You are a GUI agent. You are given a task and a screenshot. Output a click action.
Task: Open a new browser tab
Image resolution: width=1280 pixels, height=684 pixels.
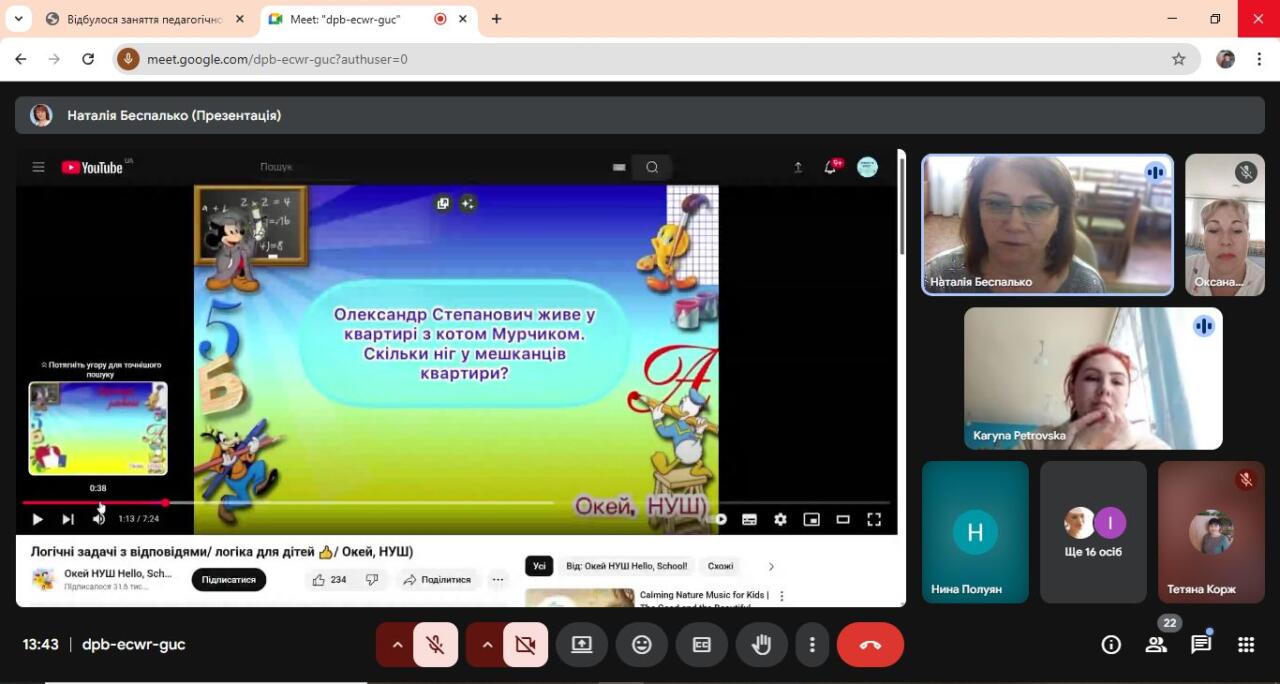pos(496,19)
